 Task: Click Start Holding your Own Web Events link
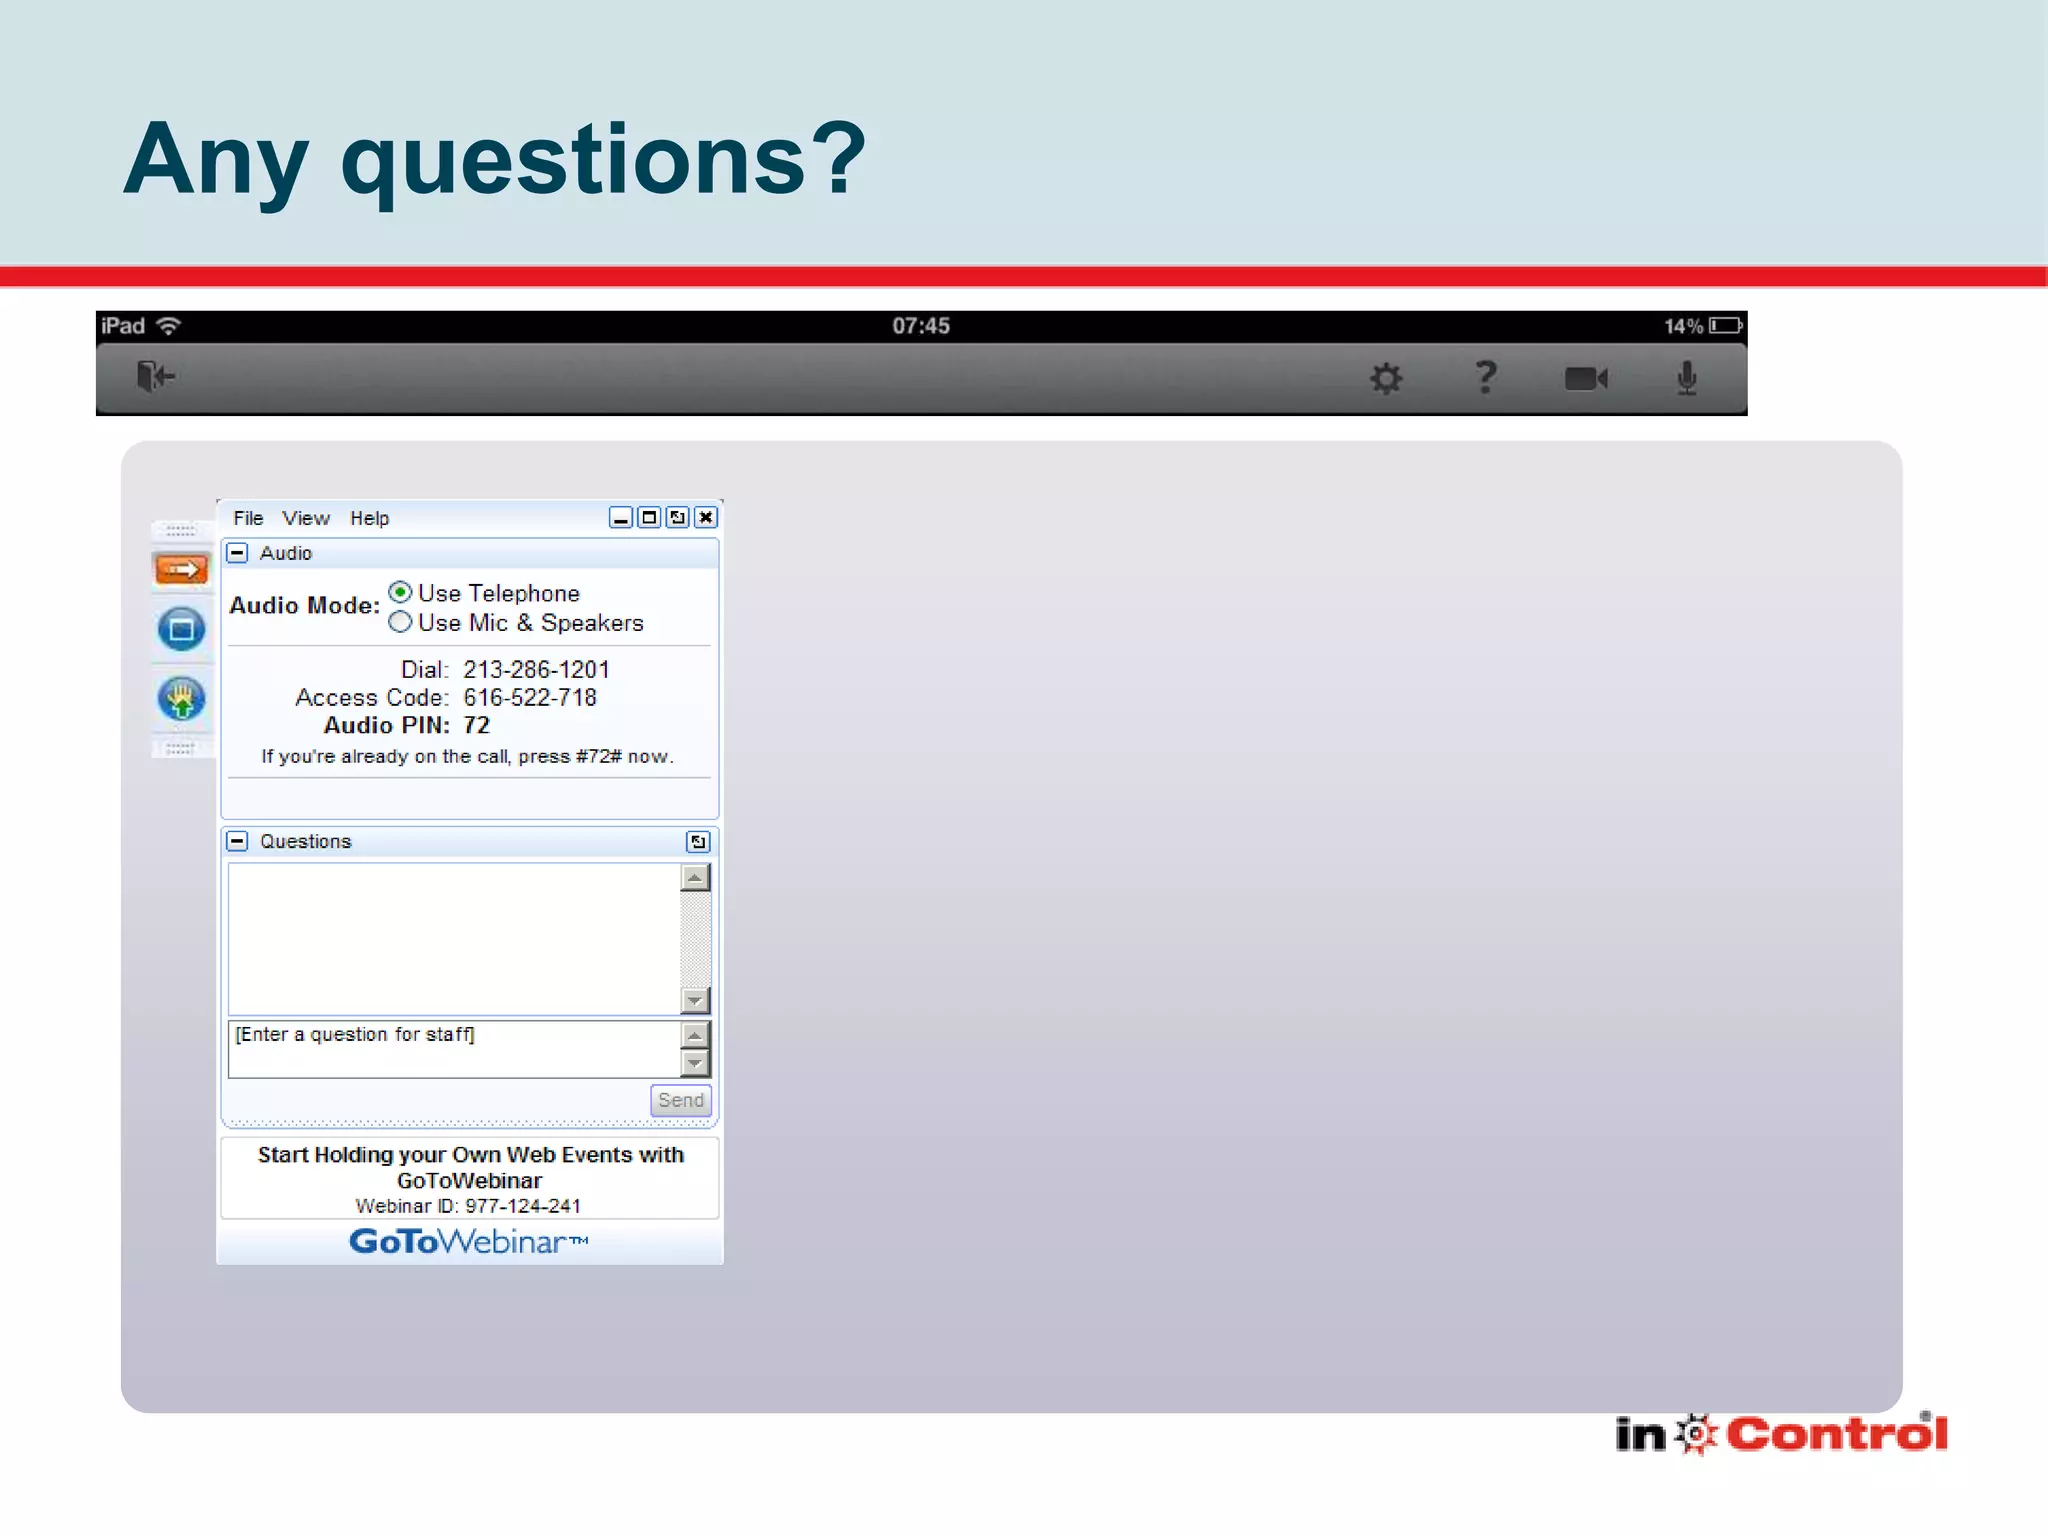tap(470, 1167)
